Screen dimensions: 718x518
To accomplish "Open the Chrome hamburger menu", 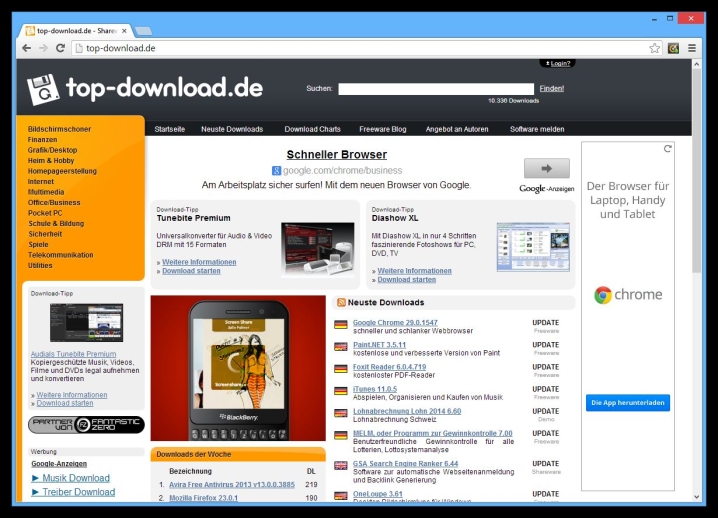I will coord(692,48).
